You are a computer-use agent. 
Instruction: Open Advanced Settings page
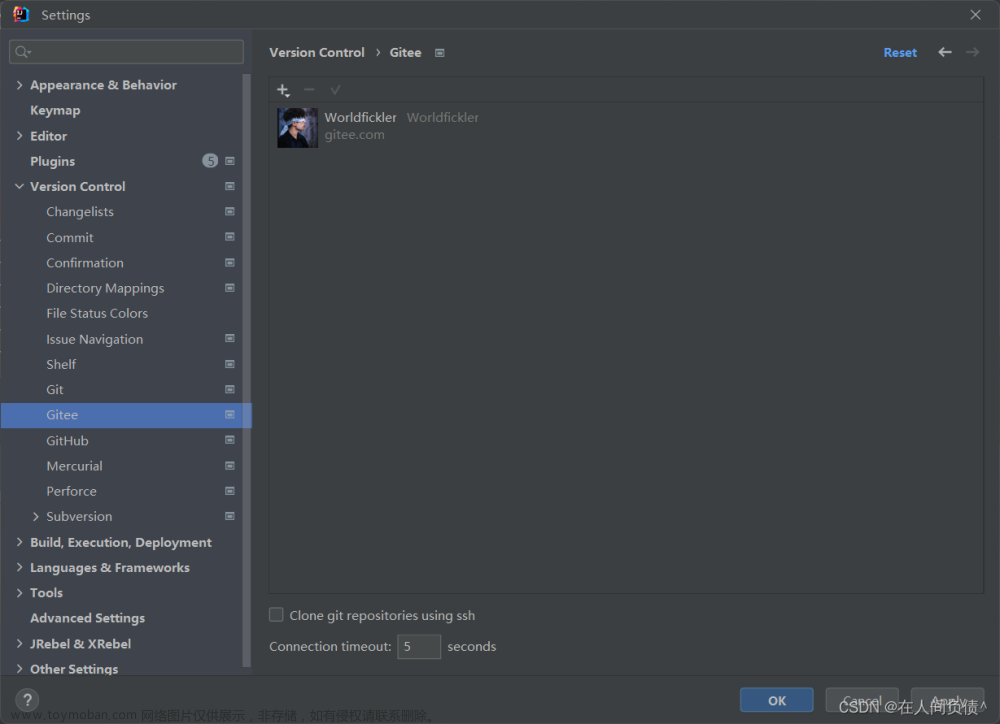(87, 618)
